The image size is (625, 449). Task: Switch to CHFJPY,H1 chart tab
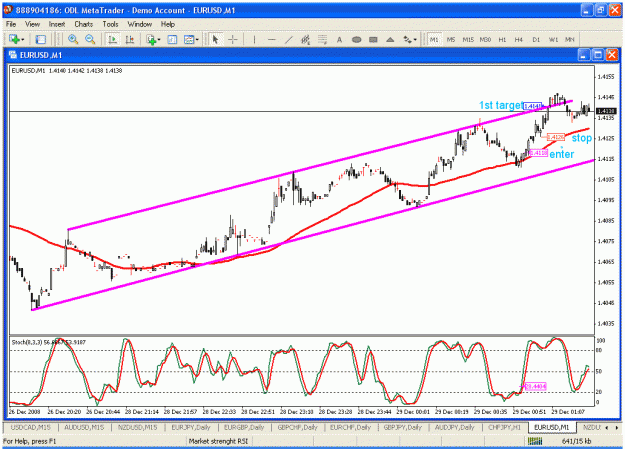505,427
